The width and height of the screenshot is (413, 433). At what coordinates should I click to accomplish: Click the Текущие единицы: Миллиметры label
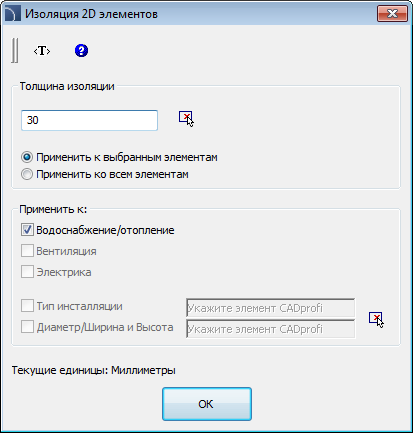click(94, 370)
